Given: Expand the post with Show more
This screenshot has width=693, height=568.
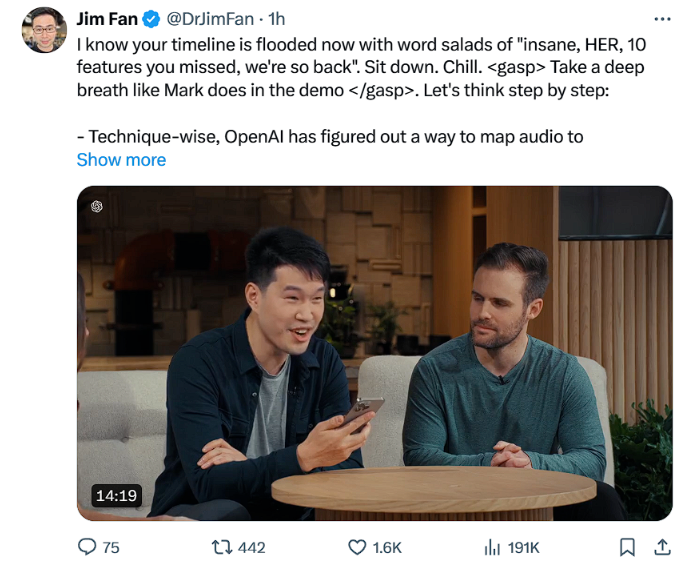Looking at the screenshot, I should tap(121, 160).
